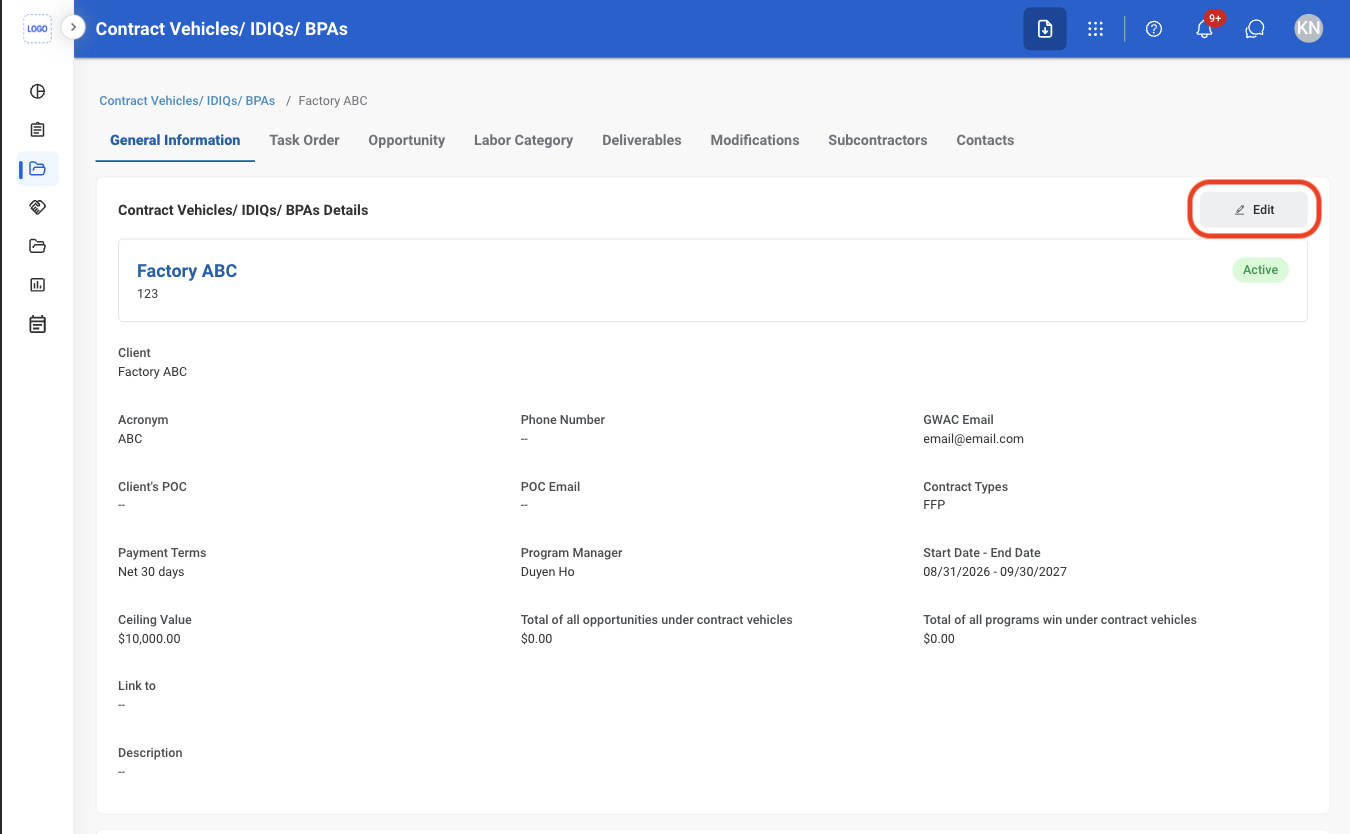
Task: Select the active open-folder sidebar icon
Action: 37,169
